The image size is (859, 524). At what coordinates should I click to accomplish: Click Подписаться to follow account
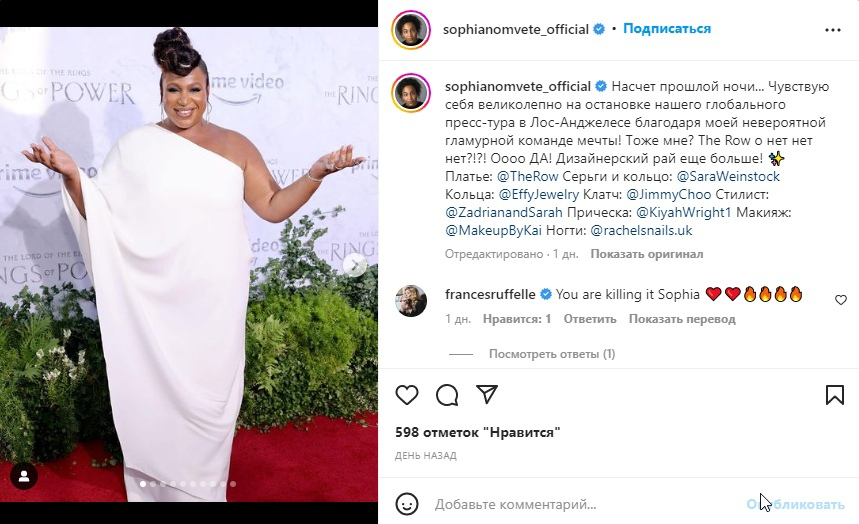(667, 29)
